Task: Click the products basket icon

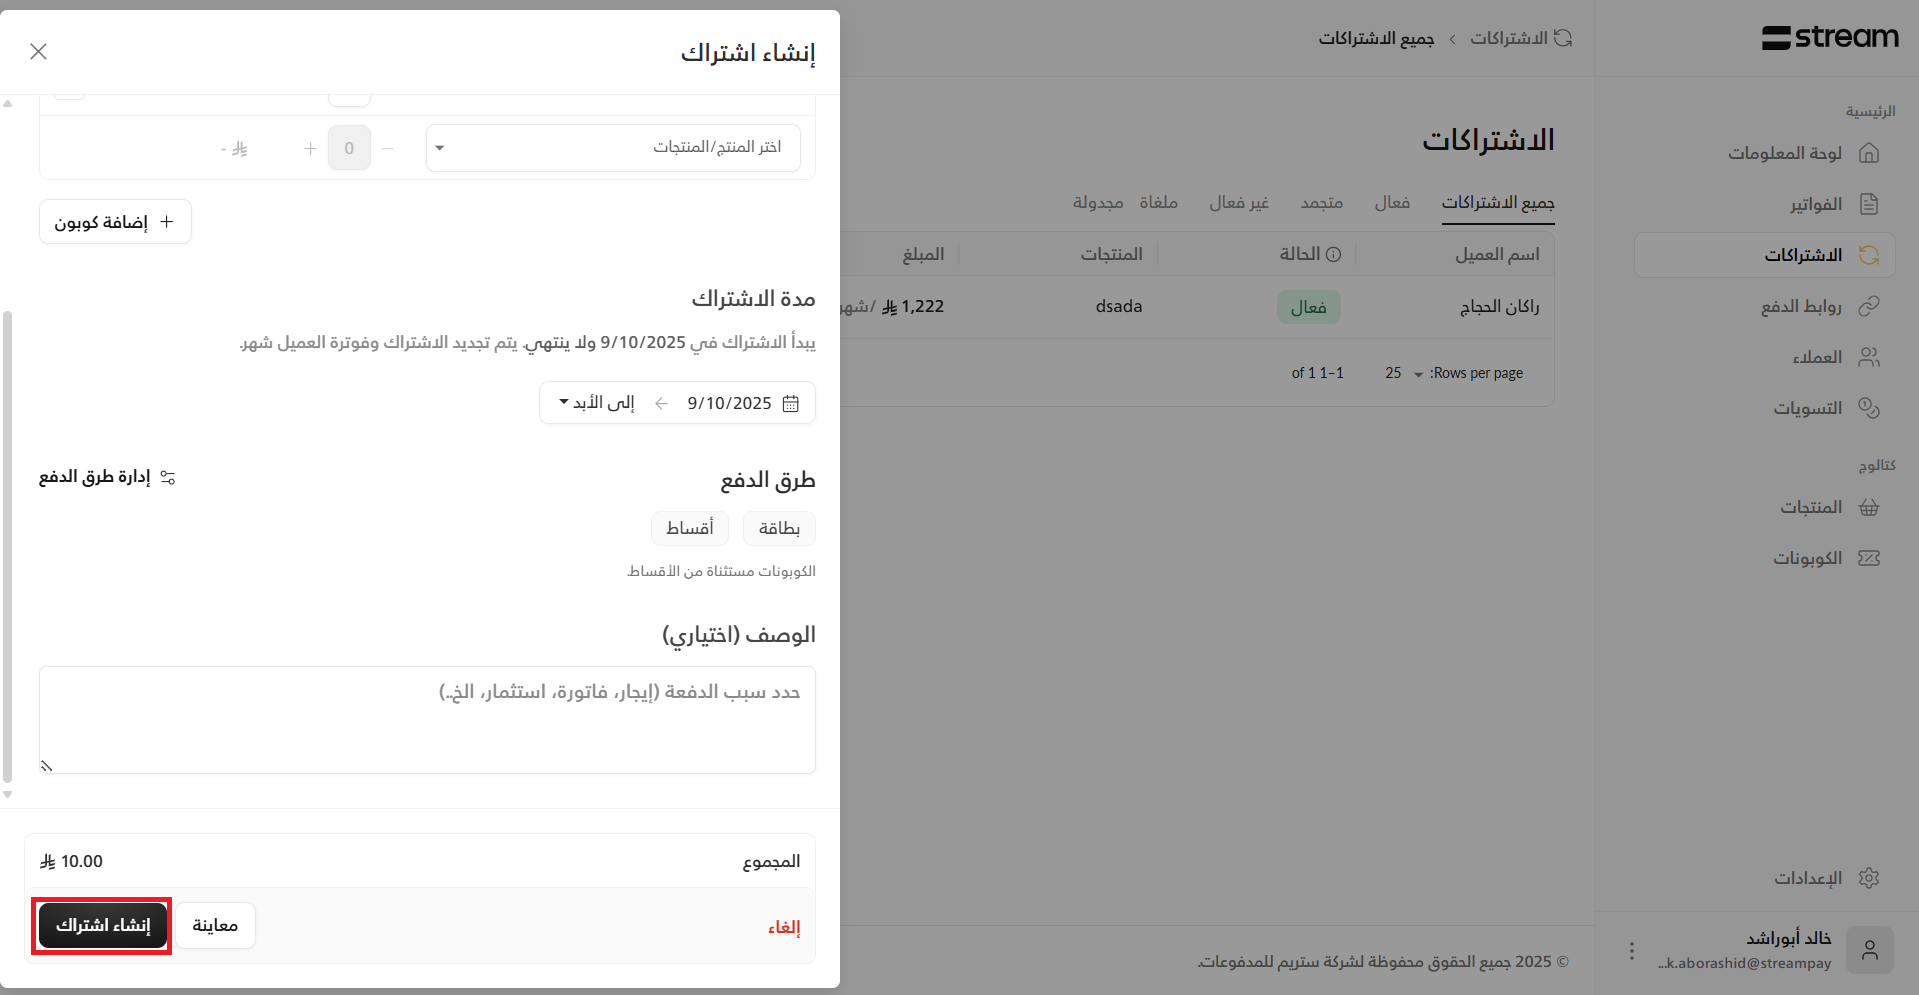Action: [1868, 507]
